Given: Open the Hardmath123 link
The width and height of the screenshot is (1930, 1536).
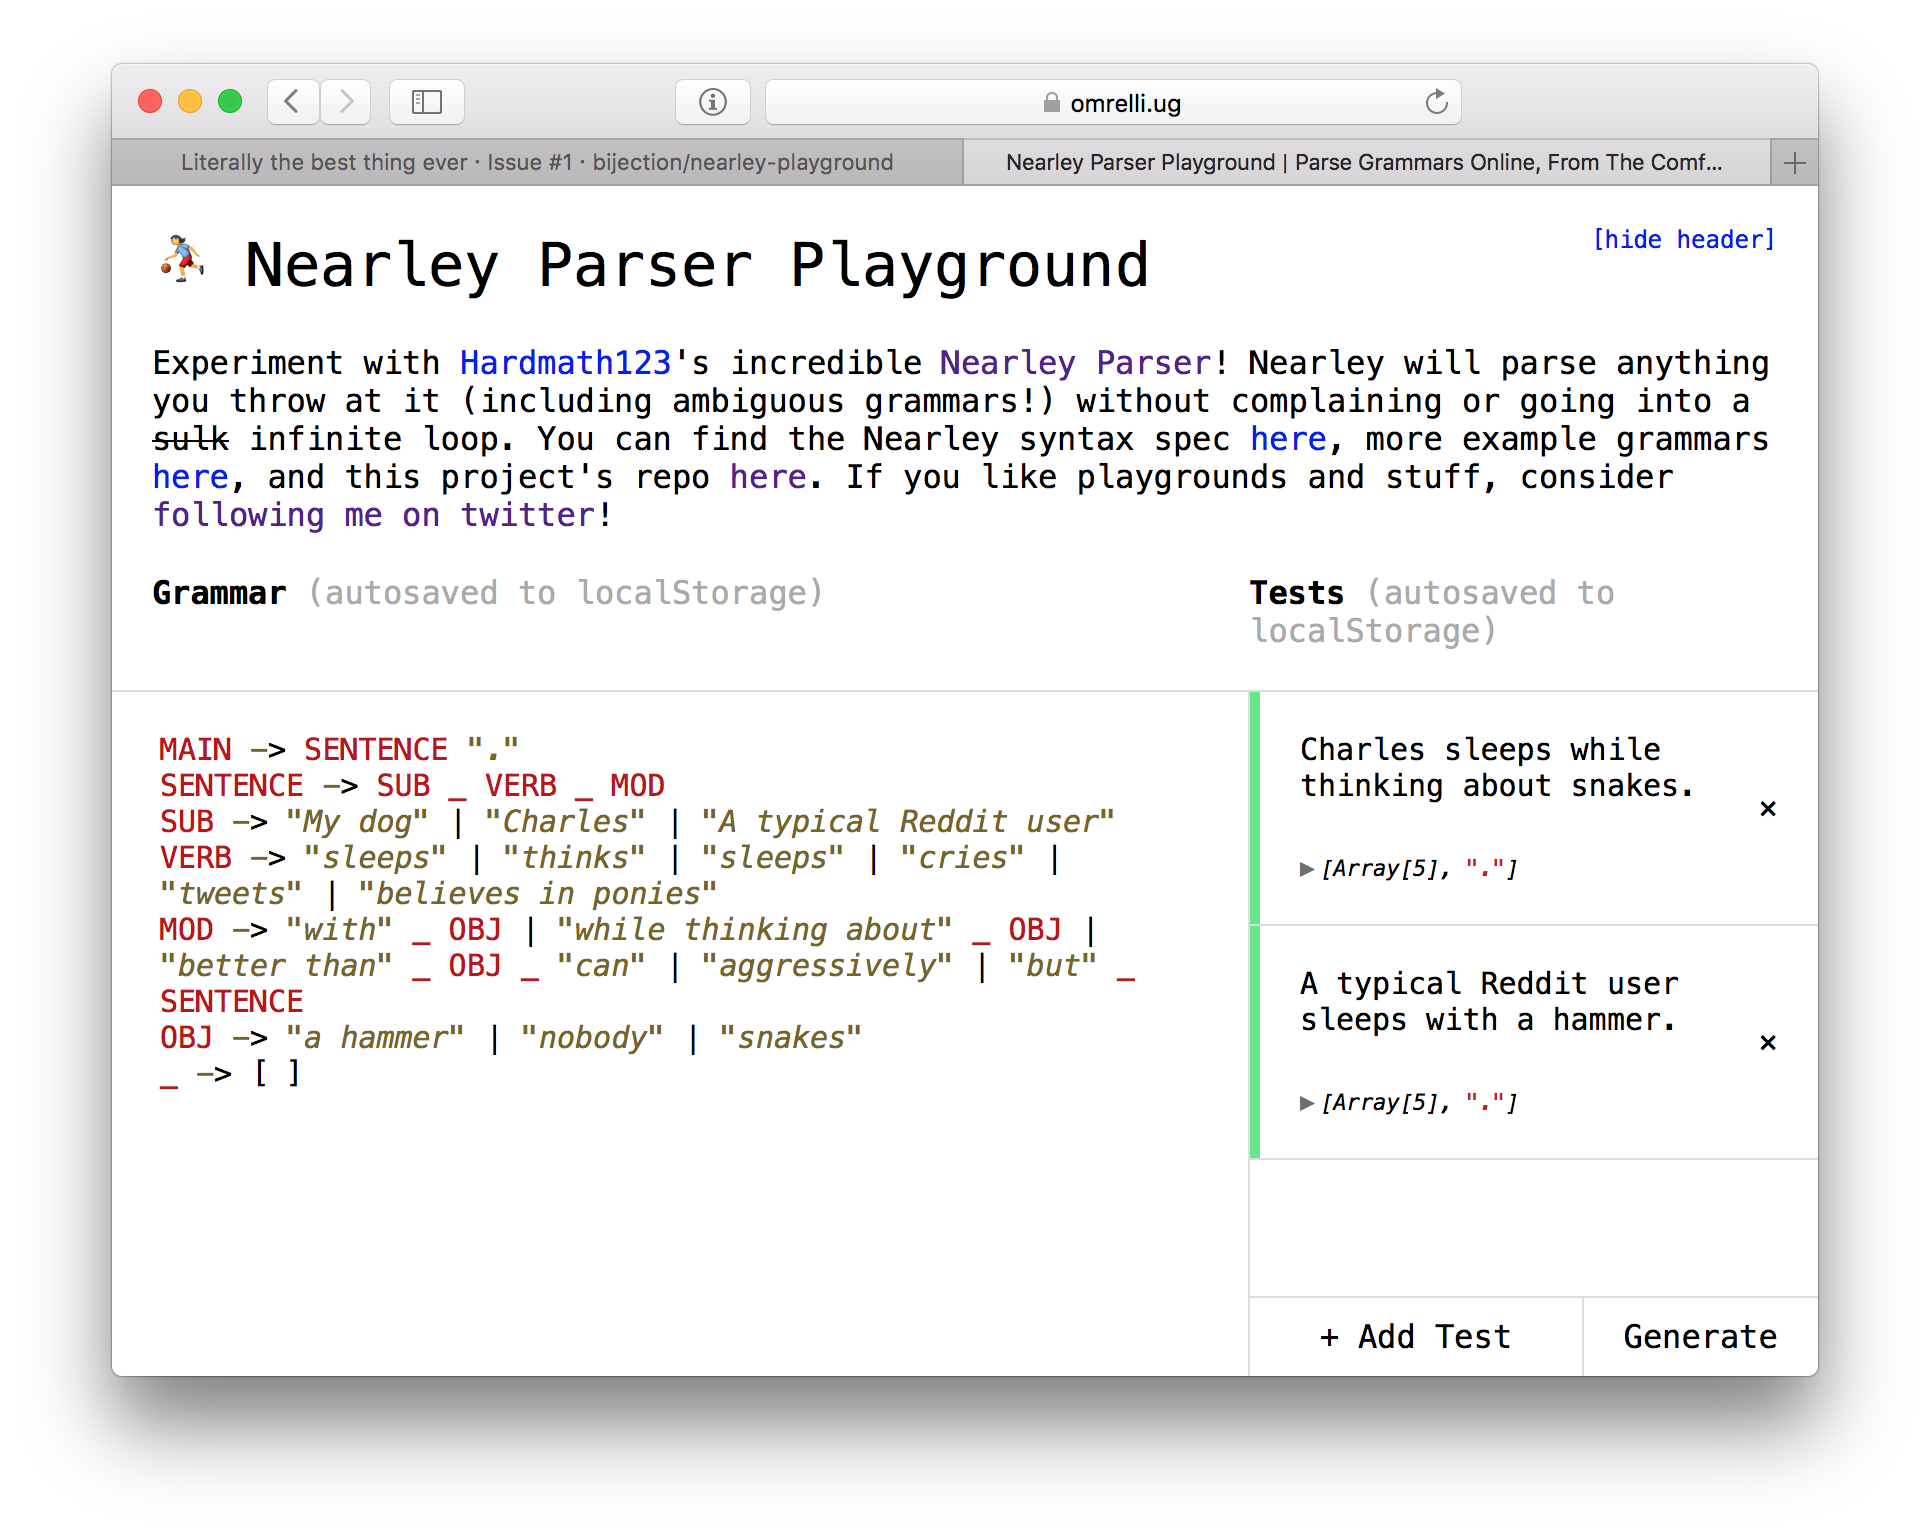Looking at the screenshot, I should [x=565, y=363].
